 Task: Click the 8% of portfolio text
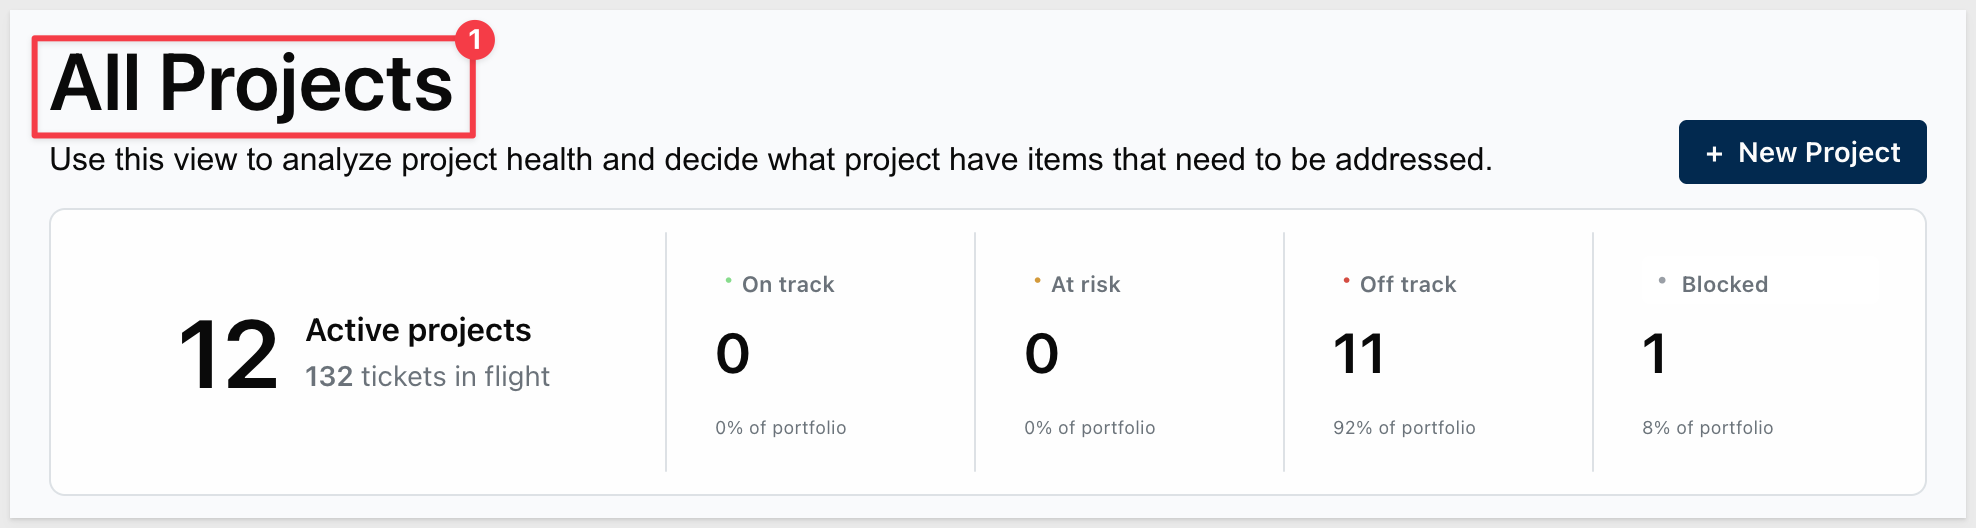pos(1708,428)
